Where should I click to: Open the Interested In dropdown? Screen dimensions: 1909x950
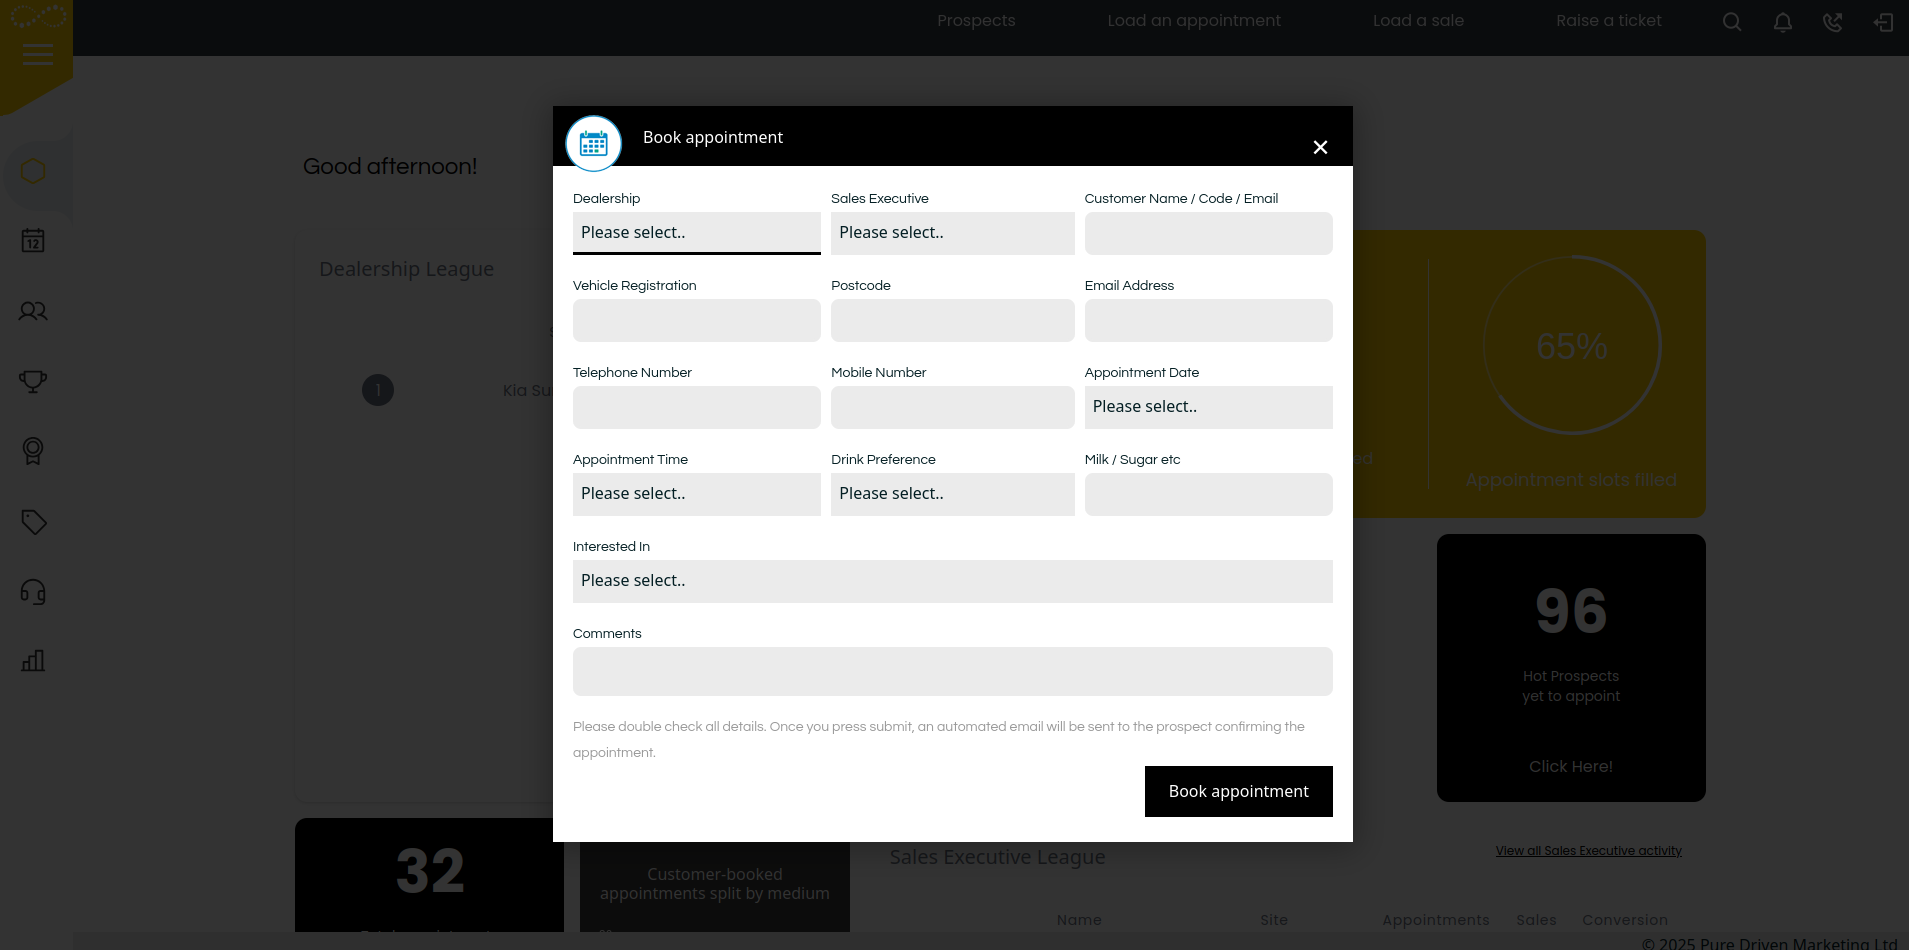pyautogui.click(x=952, y=581)
